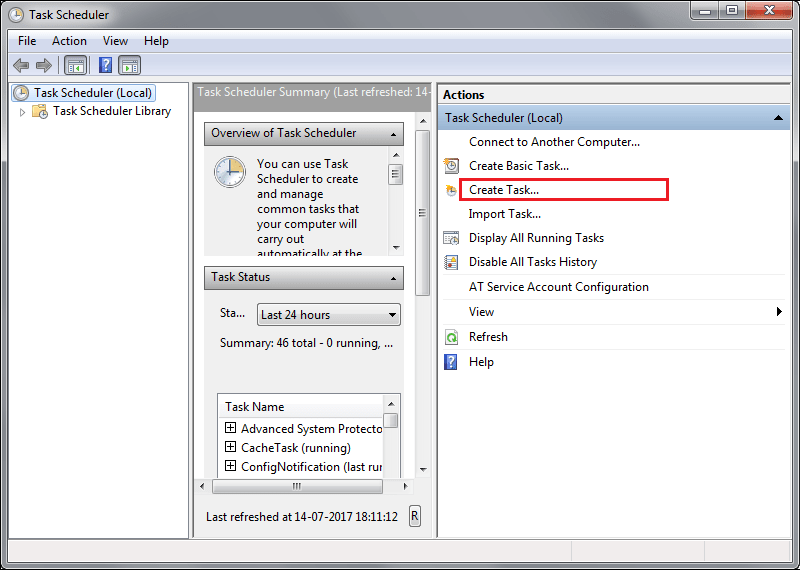
Task: Click the right arrow of horizontal scrollbar
Action: pyautogui.click(x=405, y=486)
